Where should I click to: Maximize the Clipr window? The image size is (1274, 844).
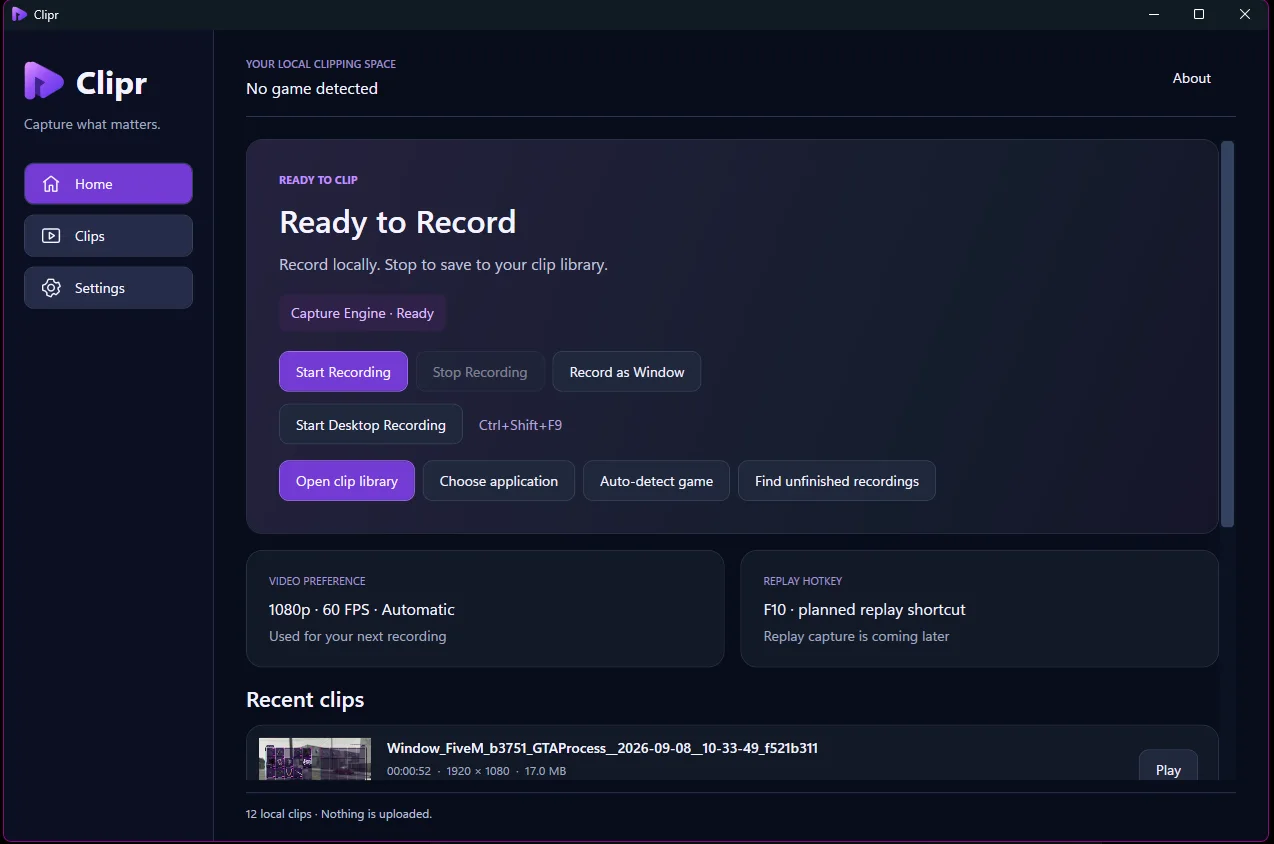tap(1199, 14)
